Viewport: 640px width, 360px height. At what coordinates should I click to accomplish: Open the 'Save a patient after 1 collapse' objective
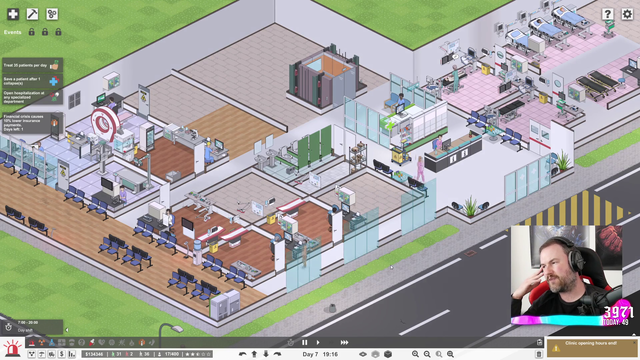pos(32,81)
